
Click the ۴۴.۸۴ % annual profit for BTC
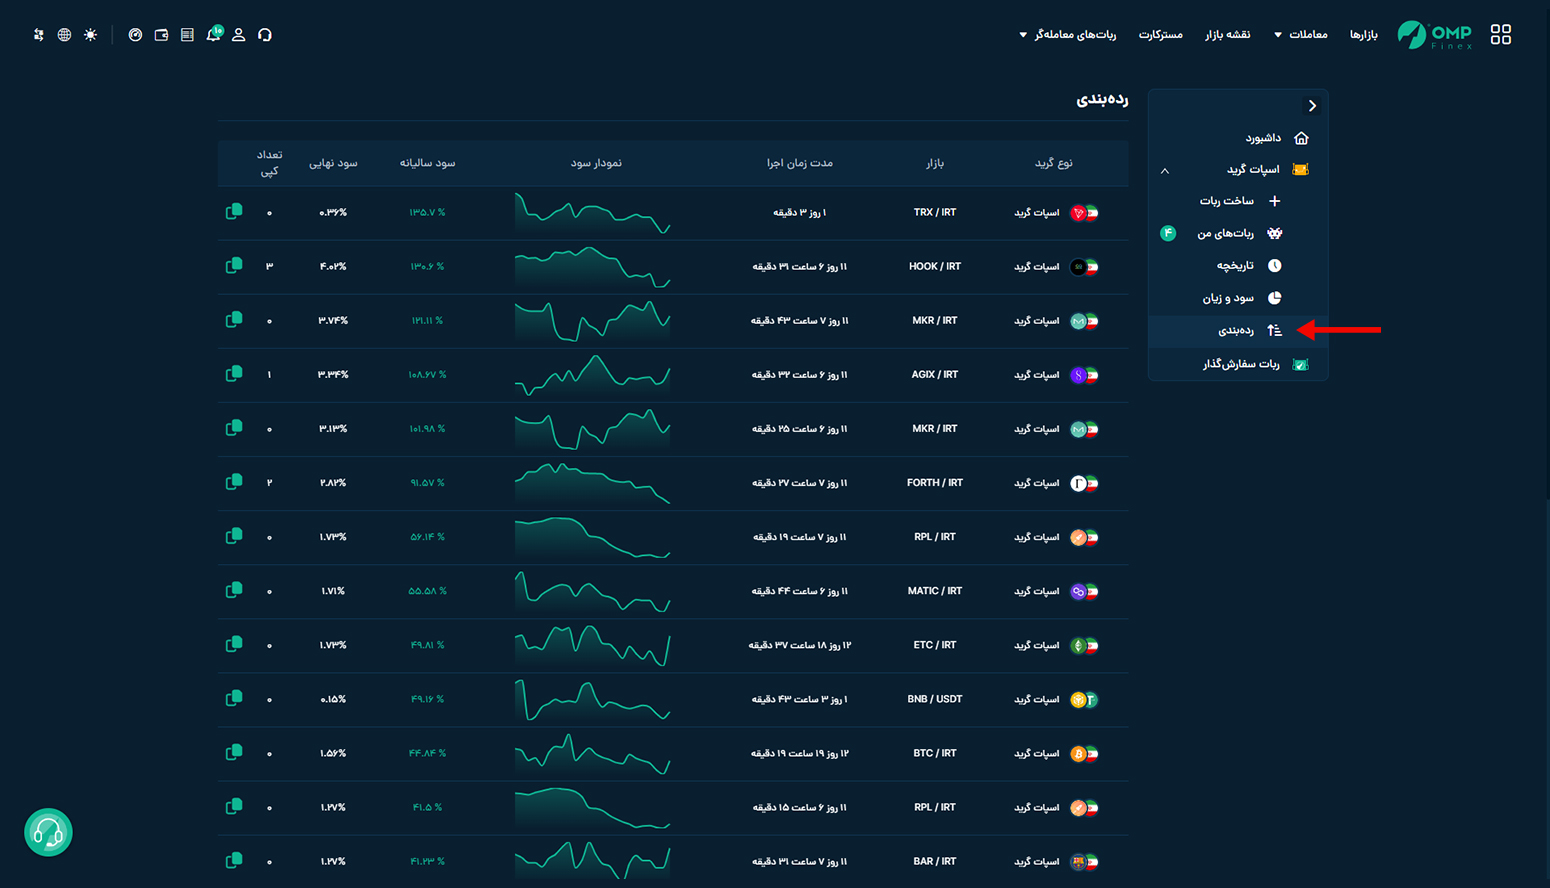427,753
